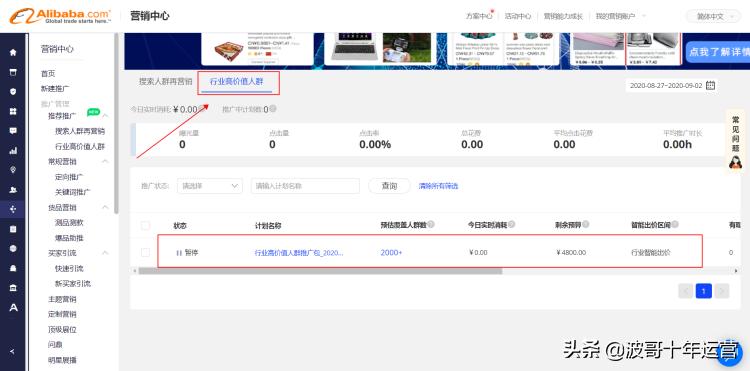Tick the select-all checkbox in the table header
Screen dimensions: 750x371
coord(145,226)
